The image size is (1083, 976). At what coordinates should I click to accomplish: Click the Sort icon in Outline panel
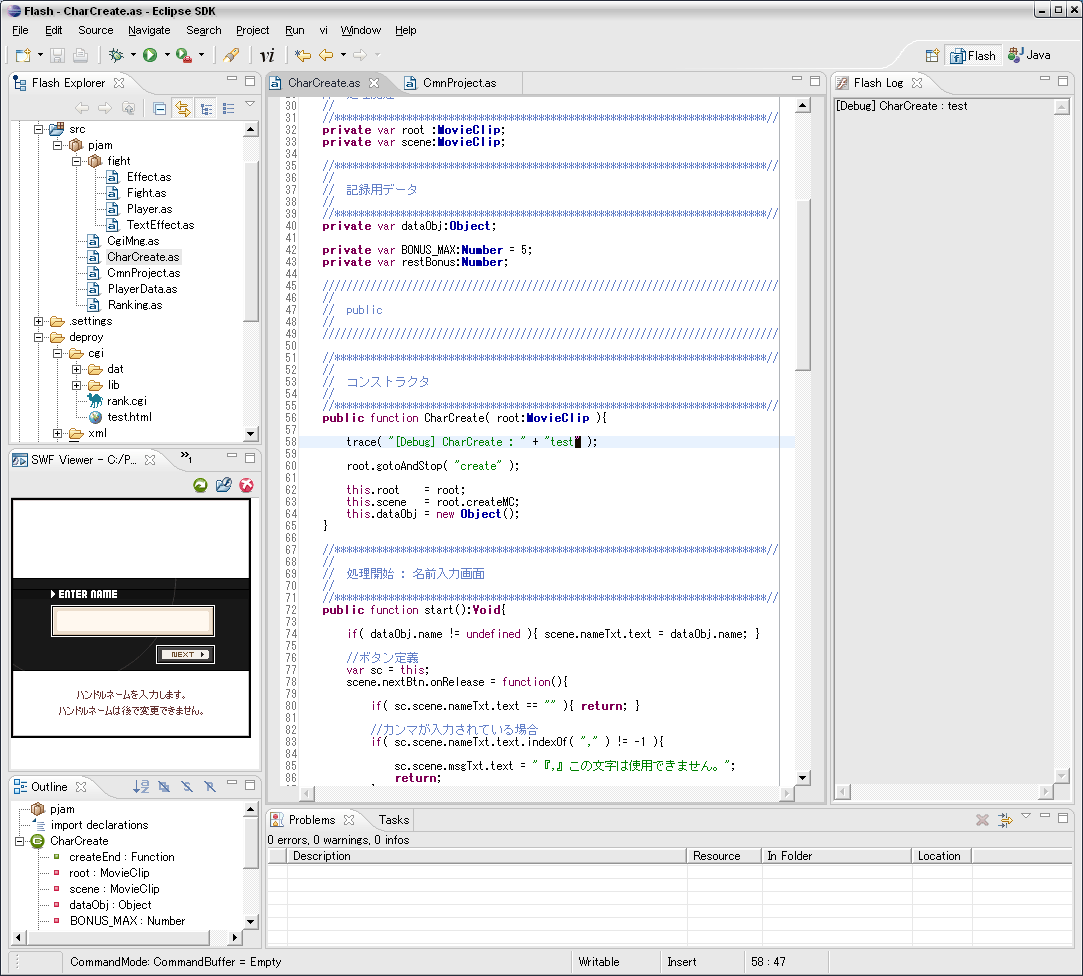[x=141, y=787]
